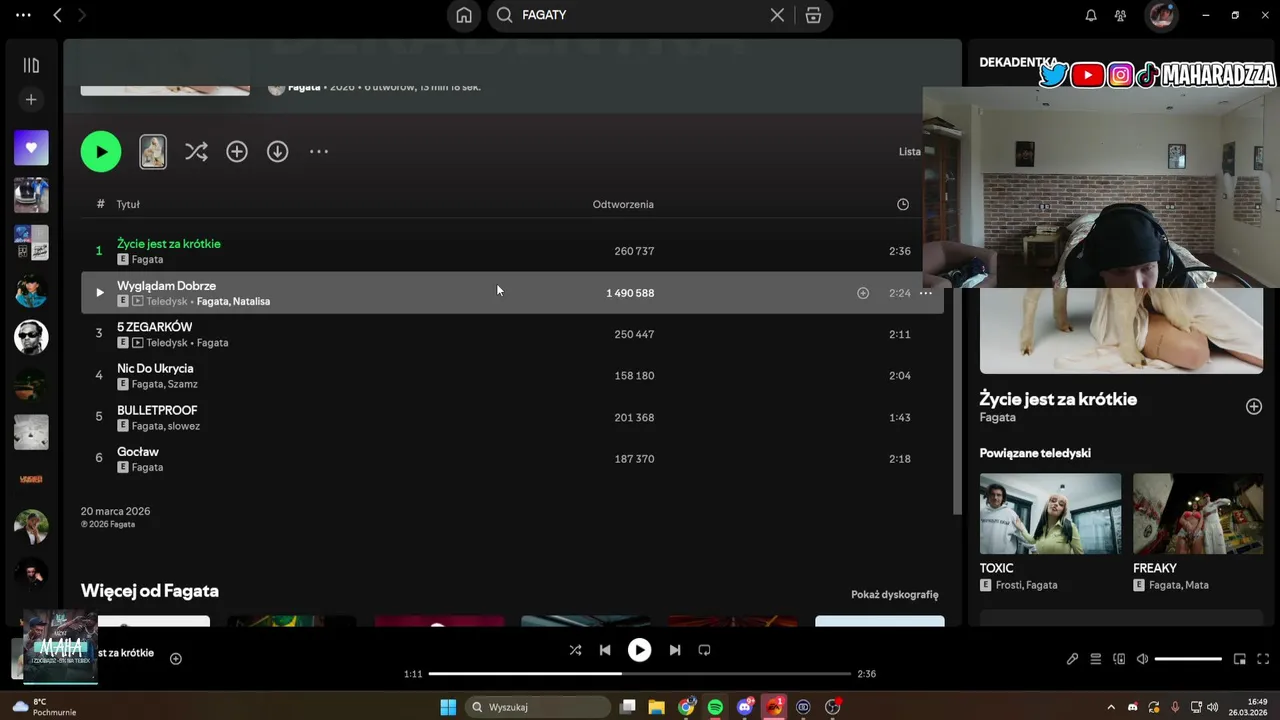
Task: Open the Wyglądam Dobrze track title
Action: click(166, 286)
